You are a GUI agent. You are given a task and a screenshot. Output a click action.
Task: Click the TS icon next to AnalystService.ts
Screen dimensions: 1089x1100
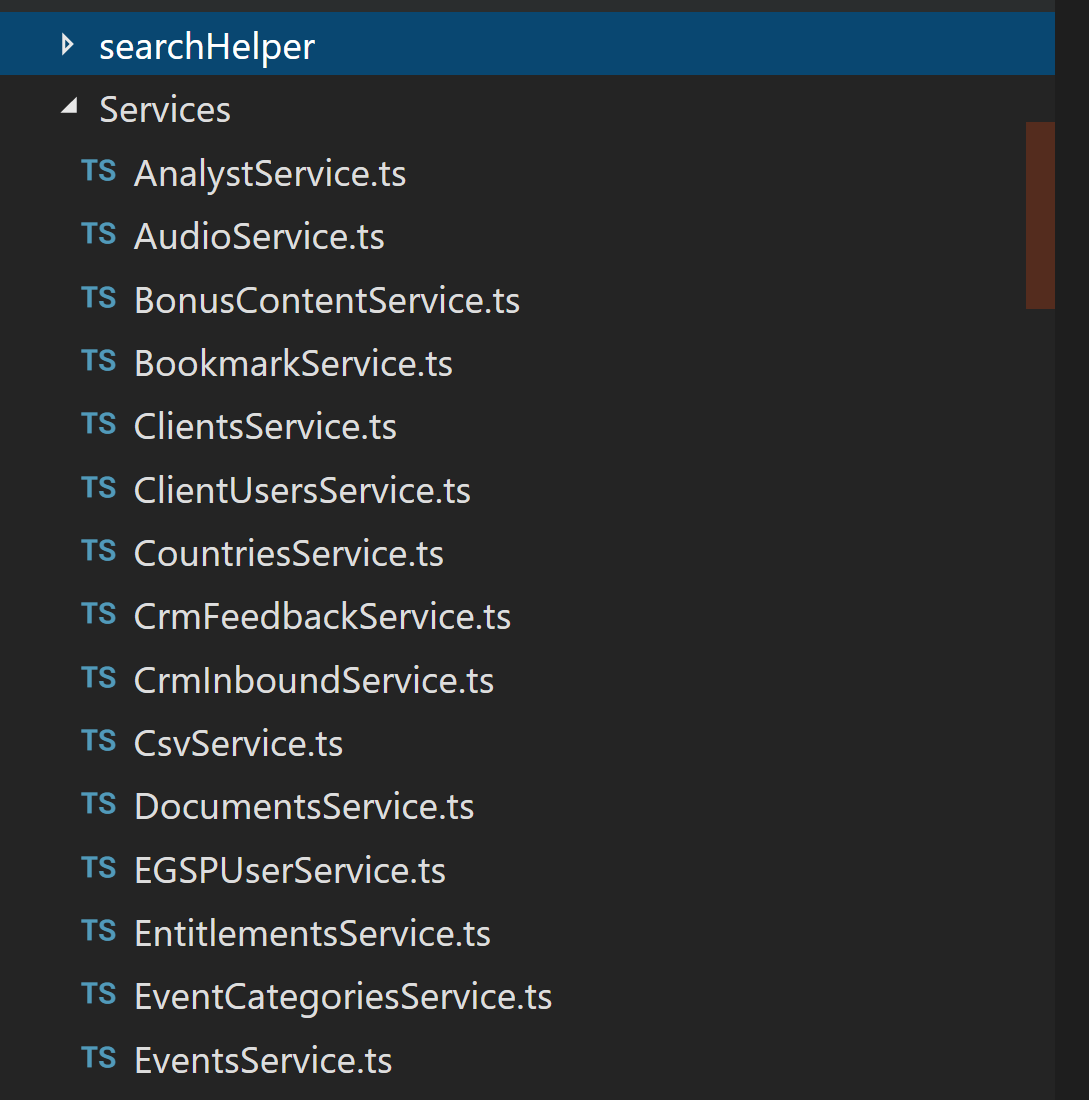click(97, 171)
